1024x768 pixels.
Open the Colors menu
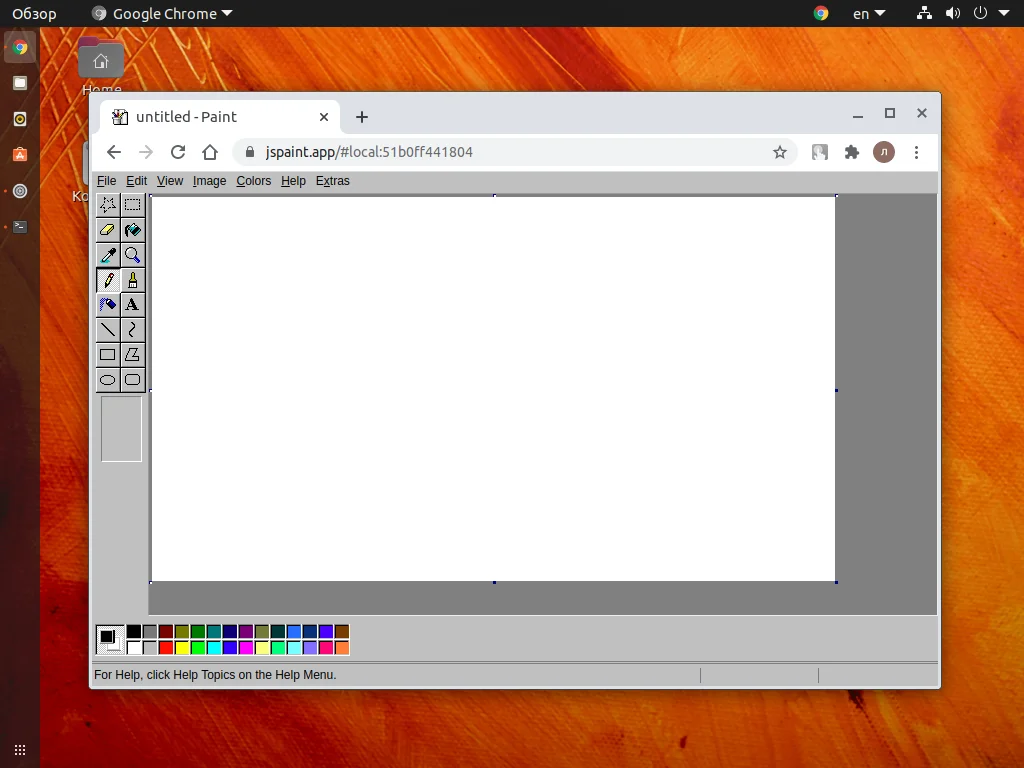tap(253, 181)
